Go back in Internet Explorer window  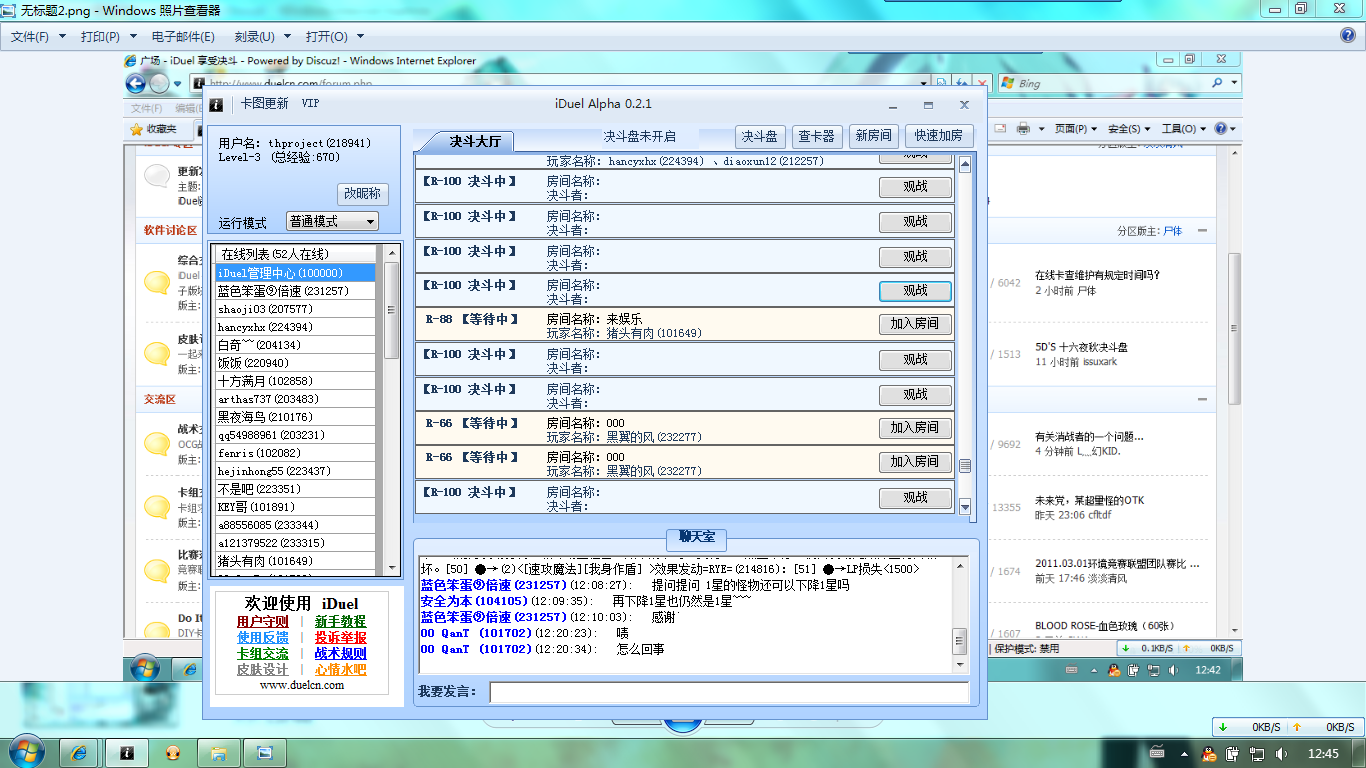click(x=134, y=83)
